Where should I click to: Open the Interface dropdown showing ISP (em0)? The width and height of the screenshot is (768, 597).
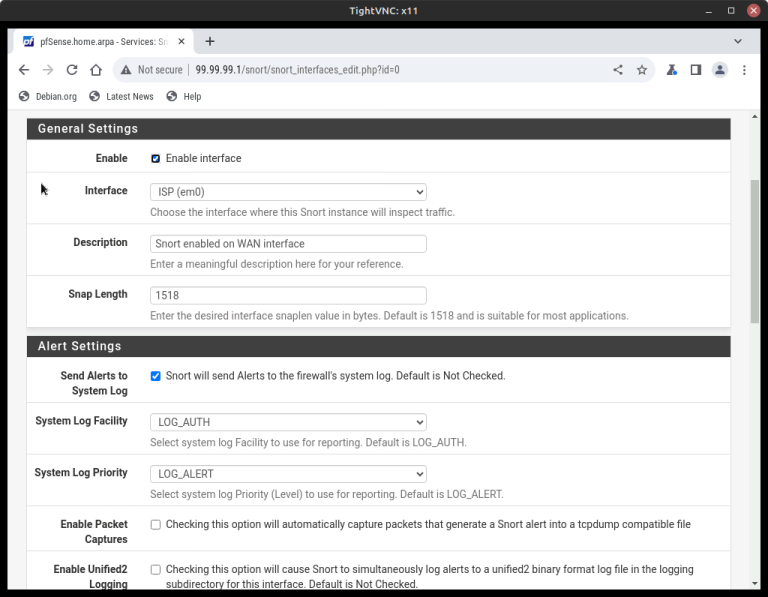pyautogui.click(x=288, y=192)
